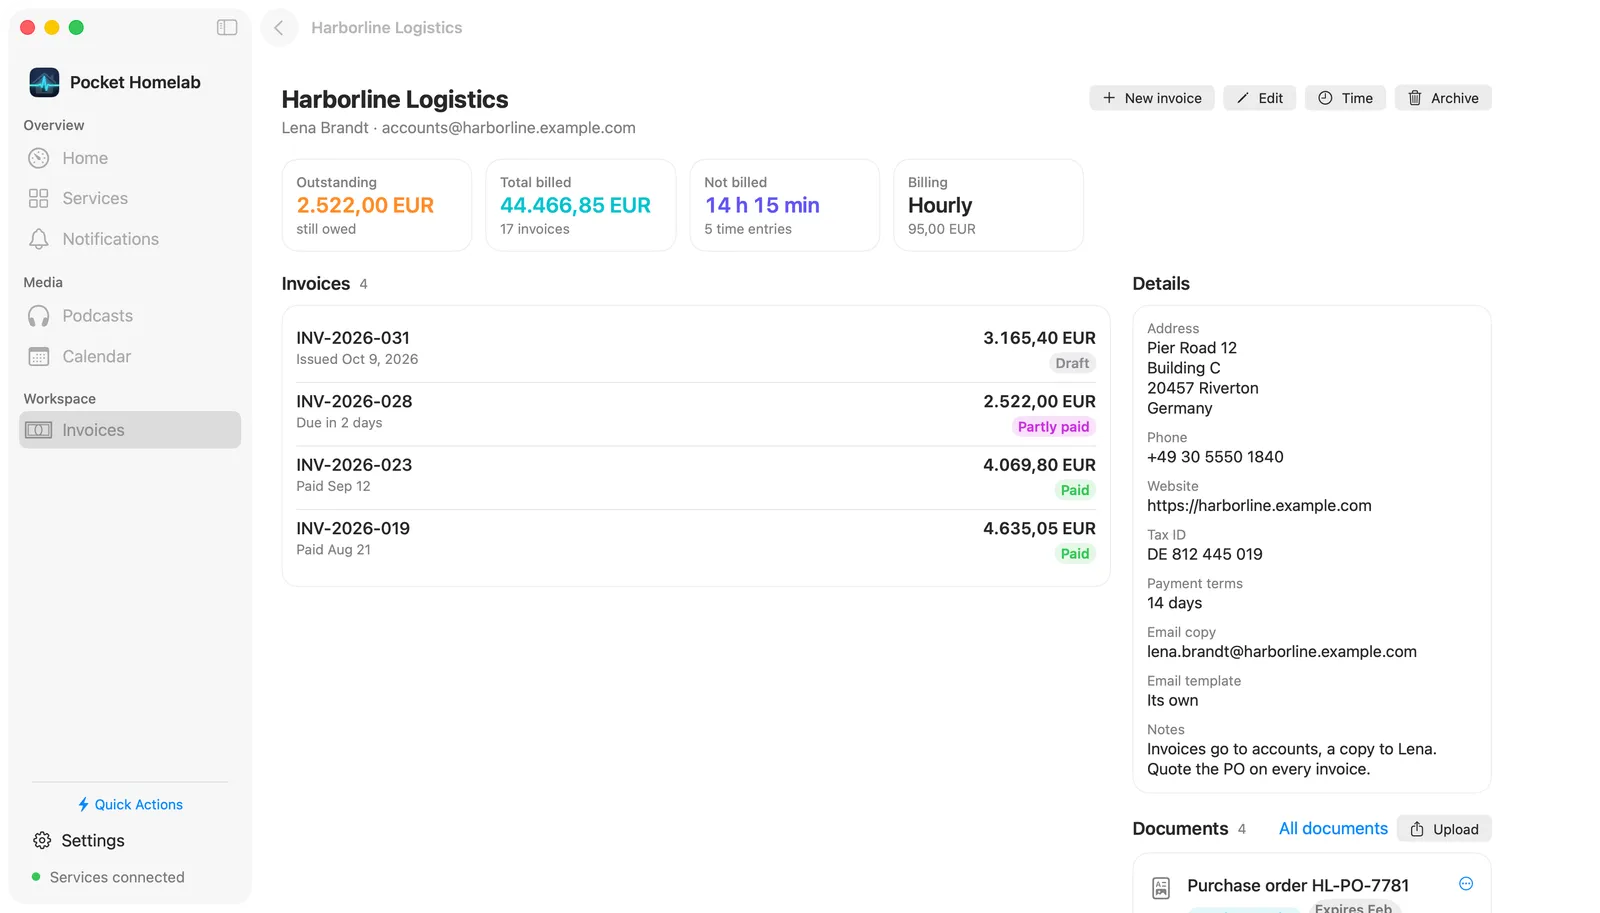Image resolution: width=1600 pixels, height=913 pixels.
Task: Open Quick Actions
Action: tap(130, 804)
